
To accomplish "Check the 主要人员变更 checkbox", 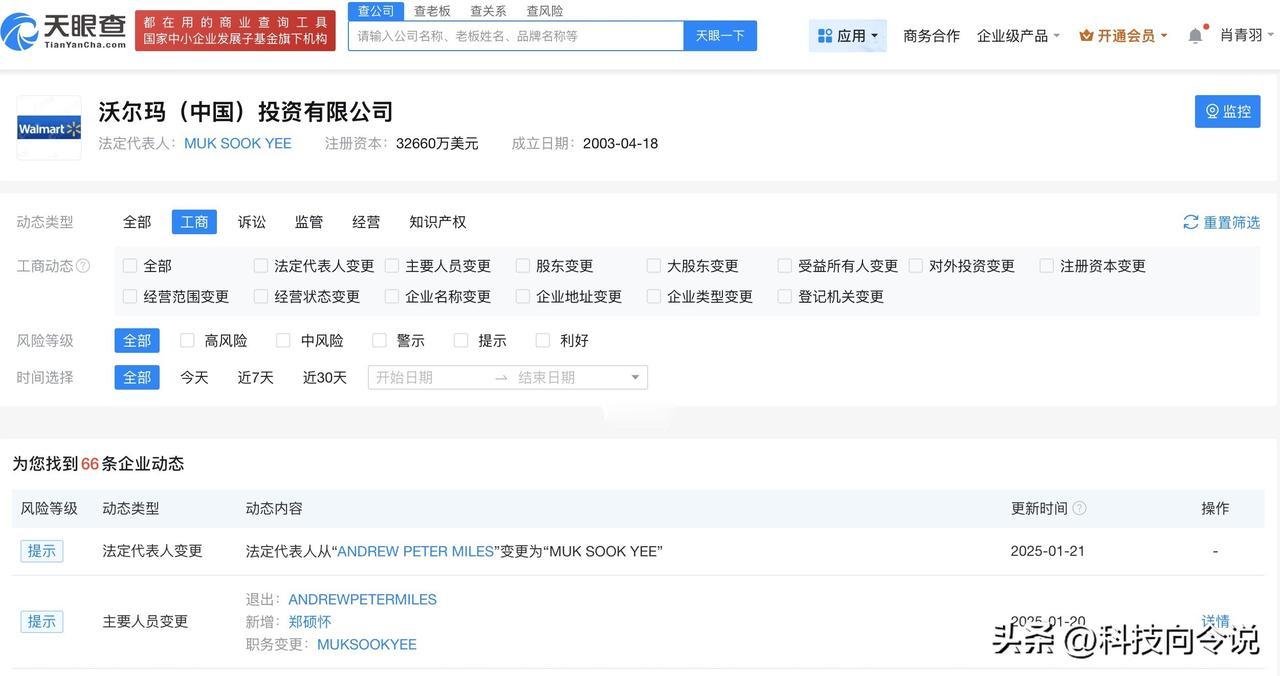I will [x=392, y=266].
